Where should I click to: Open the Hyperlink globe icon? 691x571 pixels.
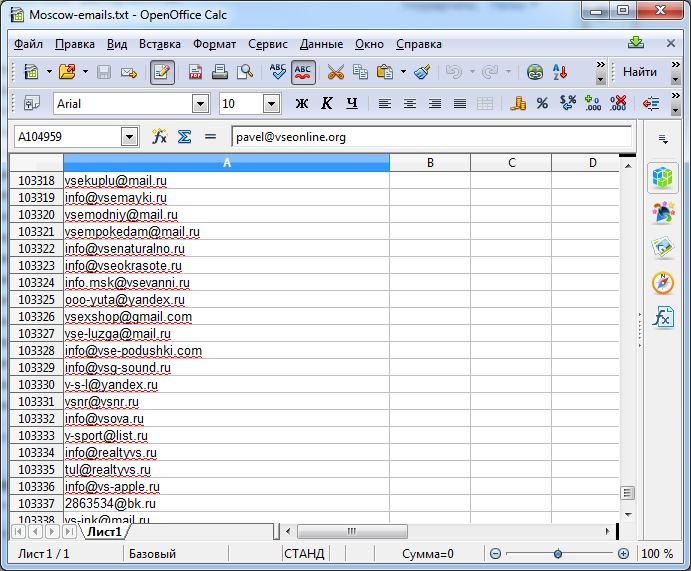pos(535,72)
